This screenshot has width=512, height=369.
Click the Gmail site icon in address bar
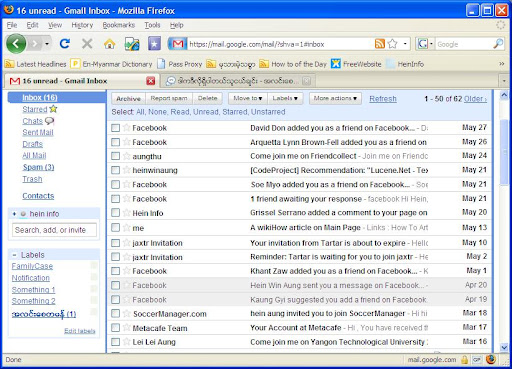178,44
